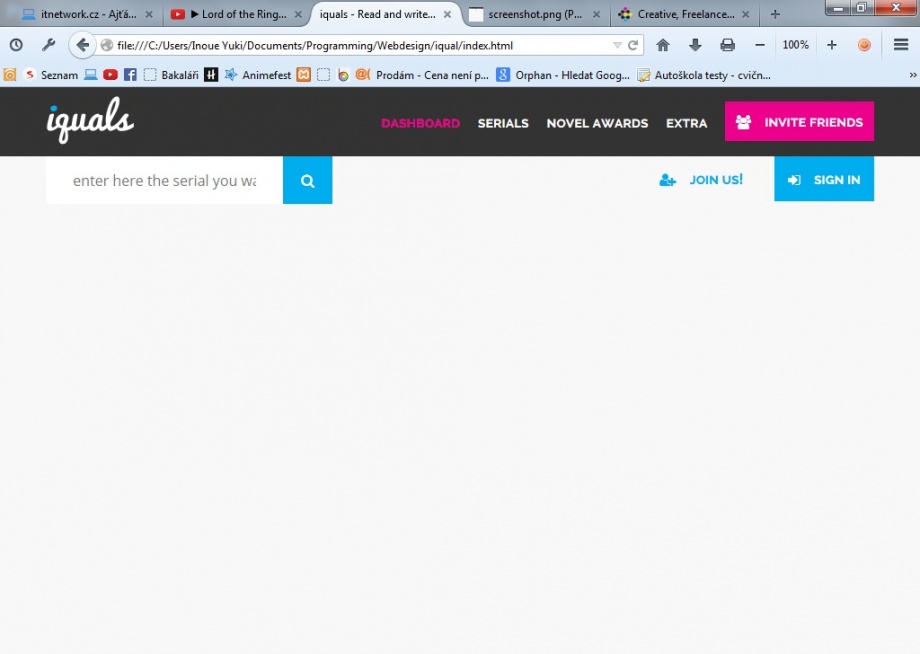This screenshot has height=654, width=920.
Task: Open the Prodám - Cena není bookmark
Action: pyautogui.click(x=422, y=75)
